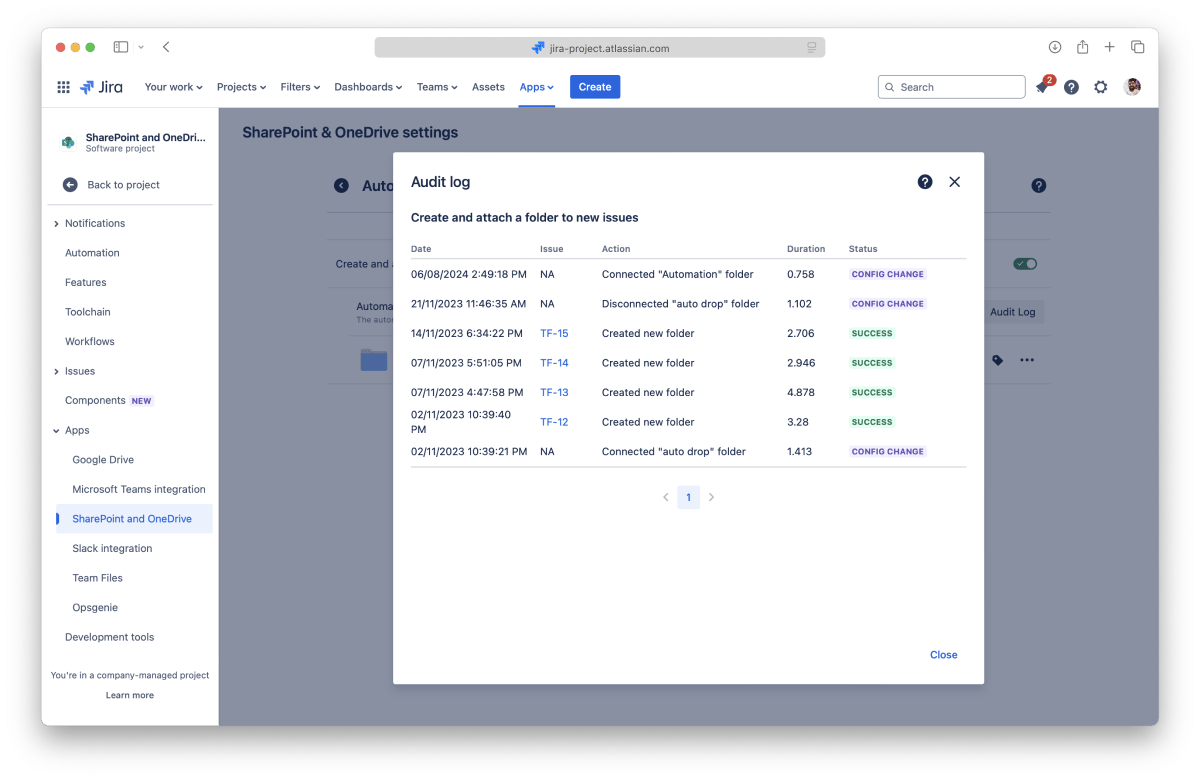Click the help icon in Audit log dialog
This screenshot has height=781, width=1200.
[925, 182]
